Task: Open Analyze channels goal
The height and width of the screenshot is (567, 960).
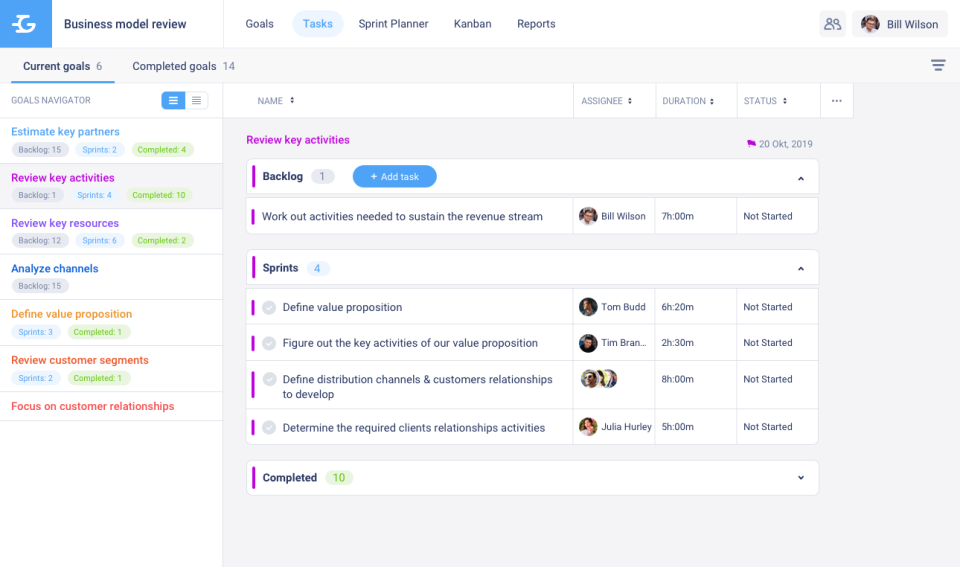Action: click(x=54, y=268)
